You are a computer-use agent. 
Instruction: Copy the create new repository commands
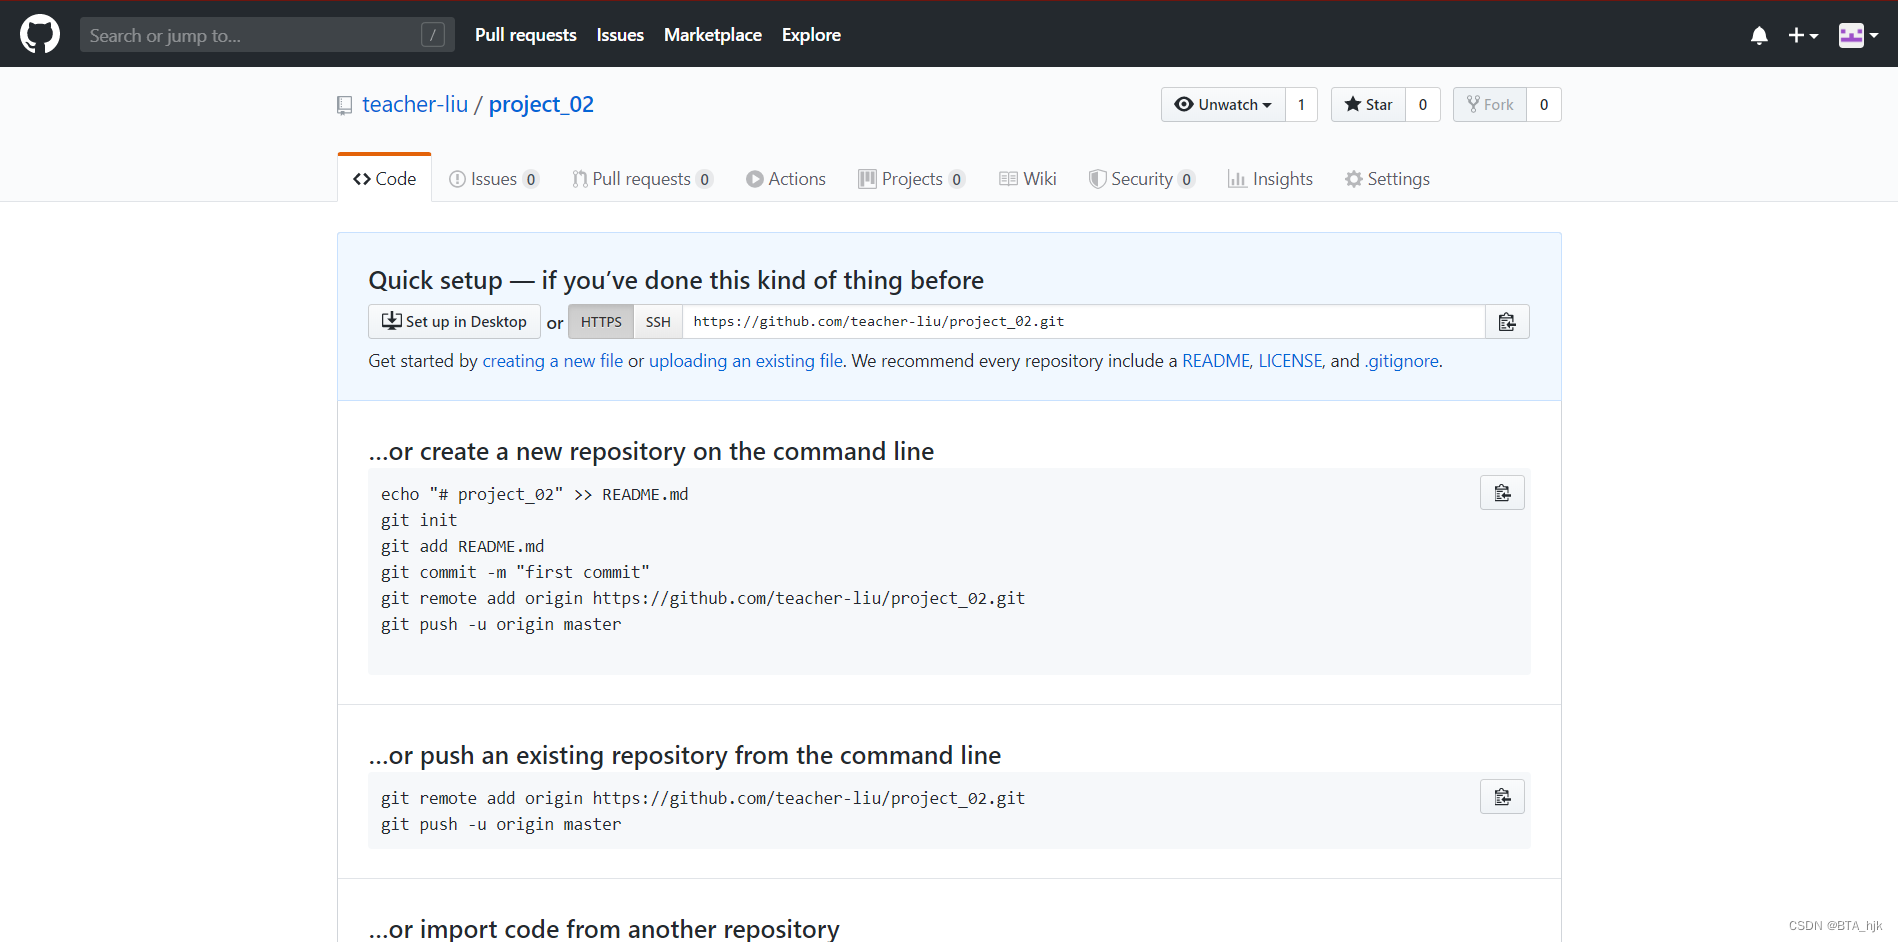click(1502, 493)
